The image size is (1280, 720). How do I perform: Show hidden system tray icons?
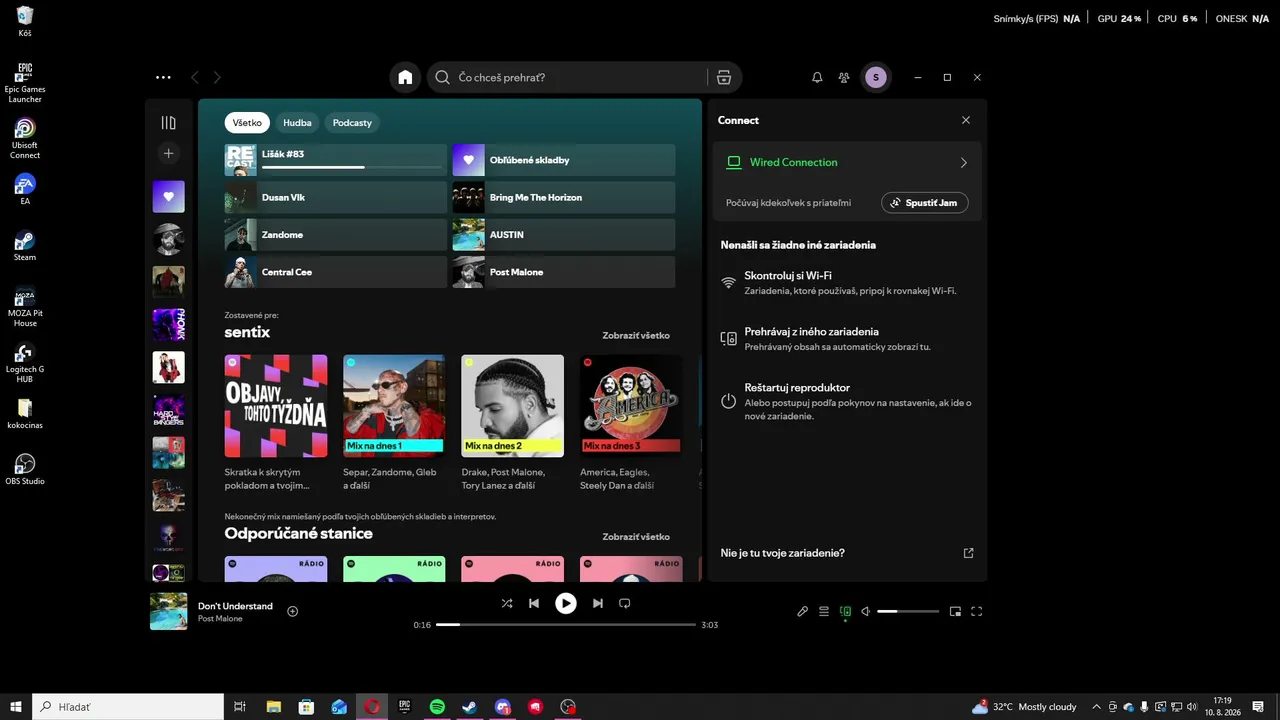(1097, 707)
